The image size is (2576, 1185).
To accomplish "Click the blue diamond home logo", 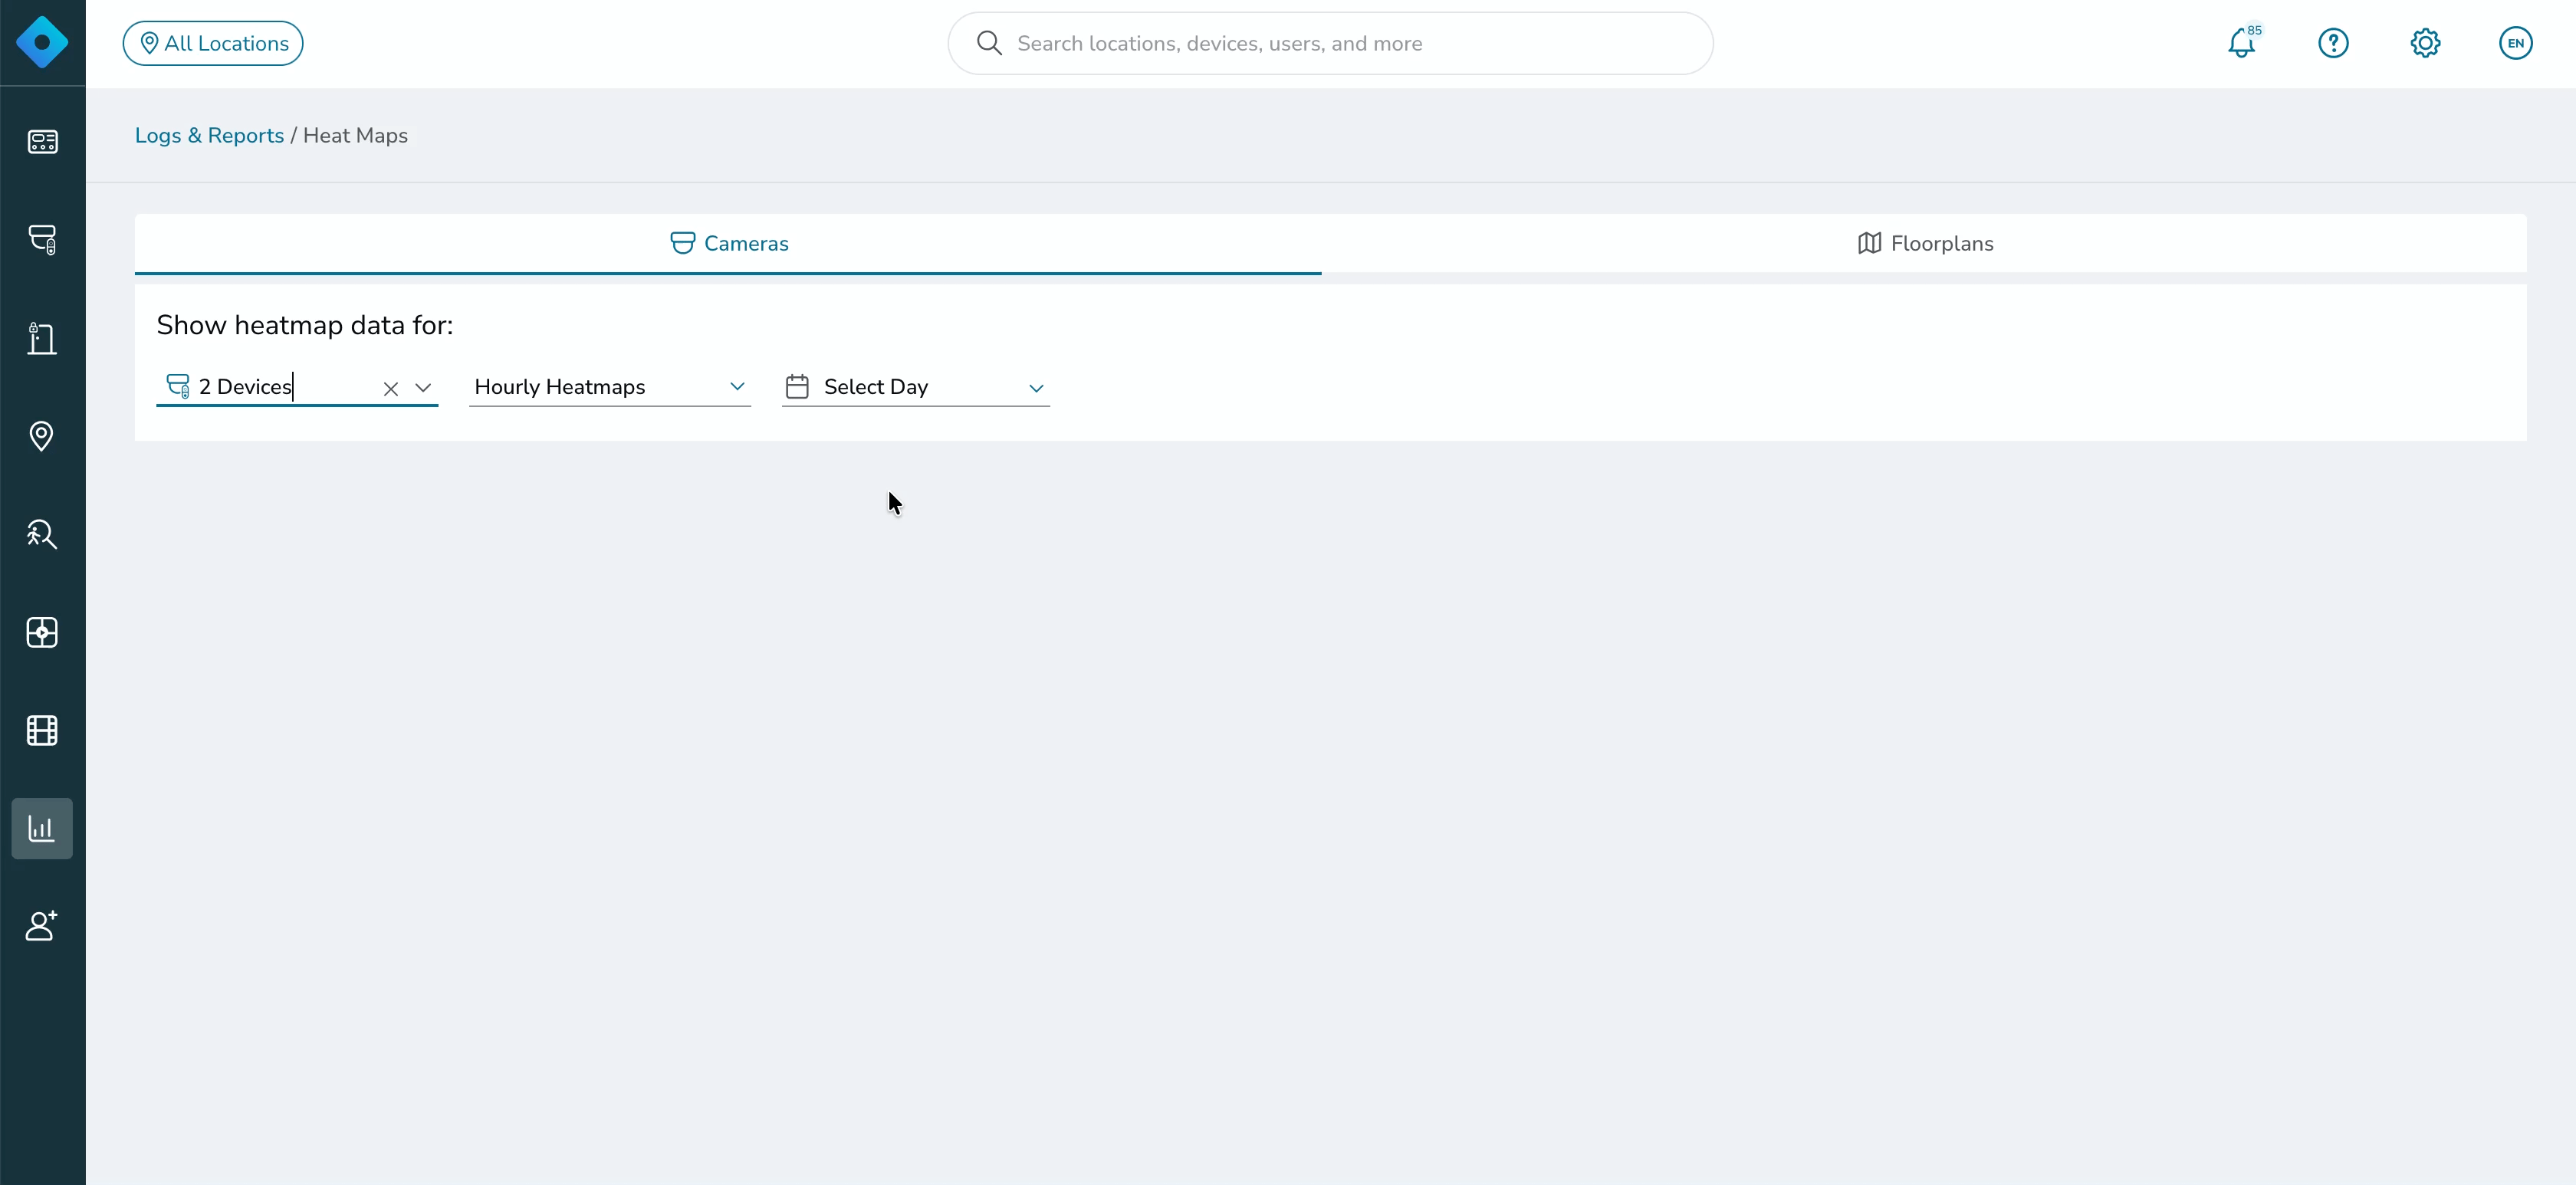I will 42,43.
